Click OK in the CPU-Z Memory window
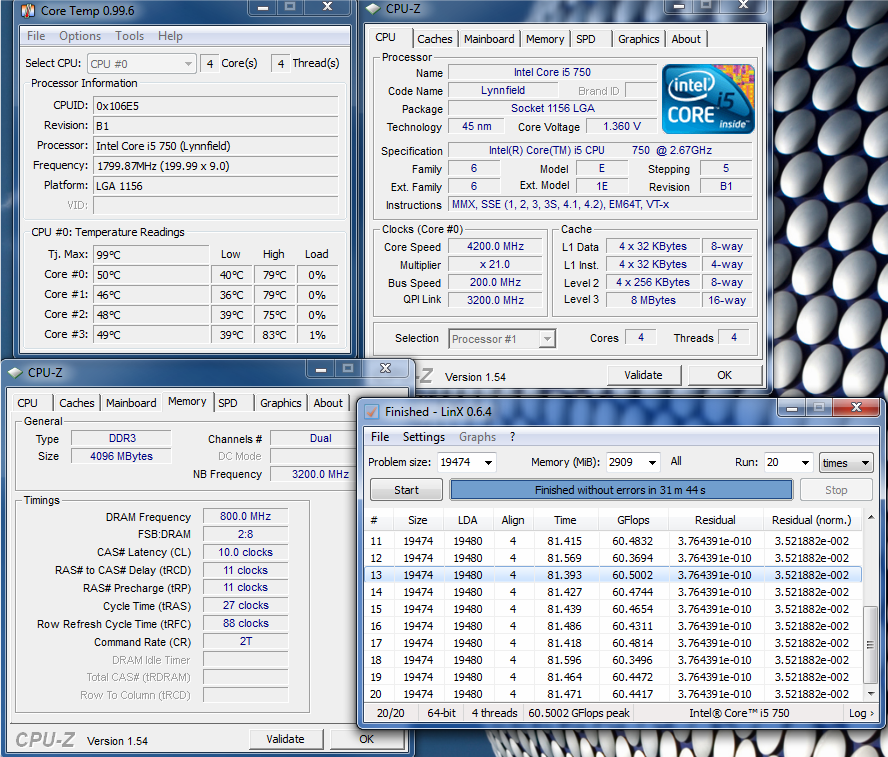The image size is (888, 757). [366, 739]
